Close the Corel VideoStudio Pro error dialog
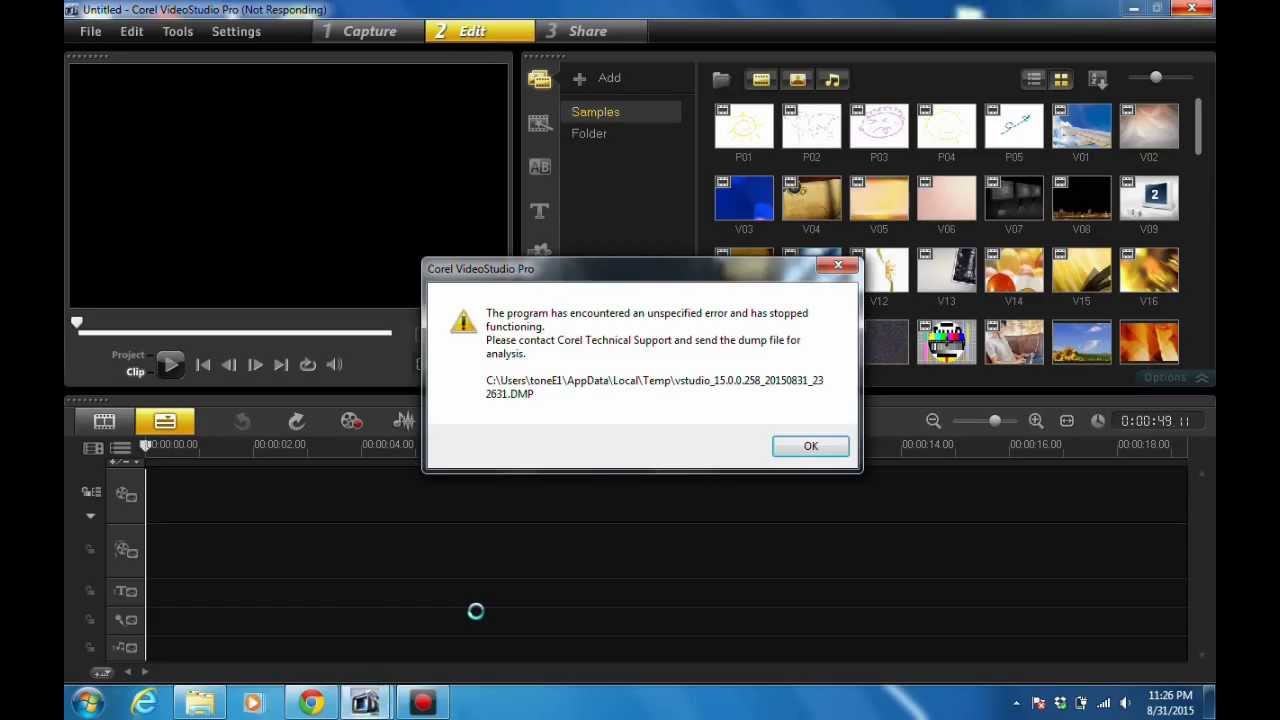 [x=837, y=266]
